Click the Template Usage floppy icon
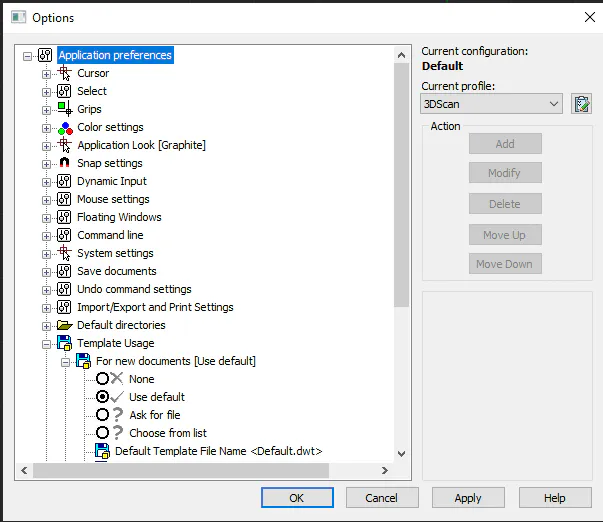The image size is (603, 522). coord(64,343)
